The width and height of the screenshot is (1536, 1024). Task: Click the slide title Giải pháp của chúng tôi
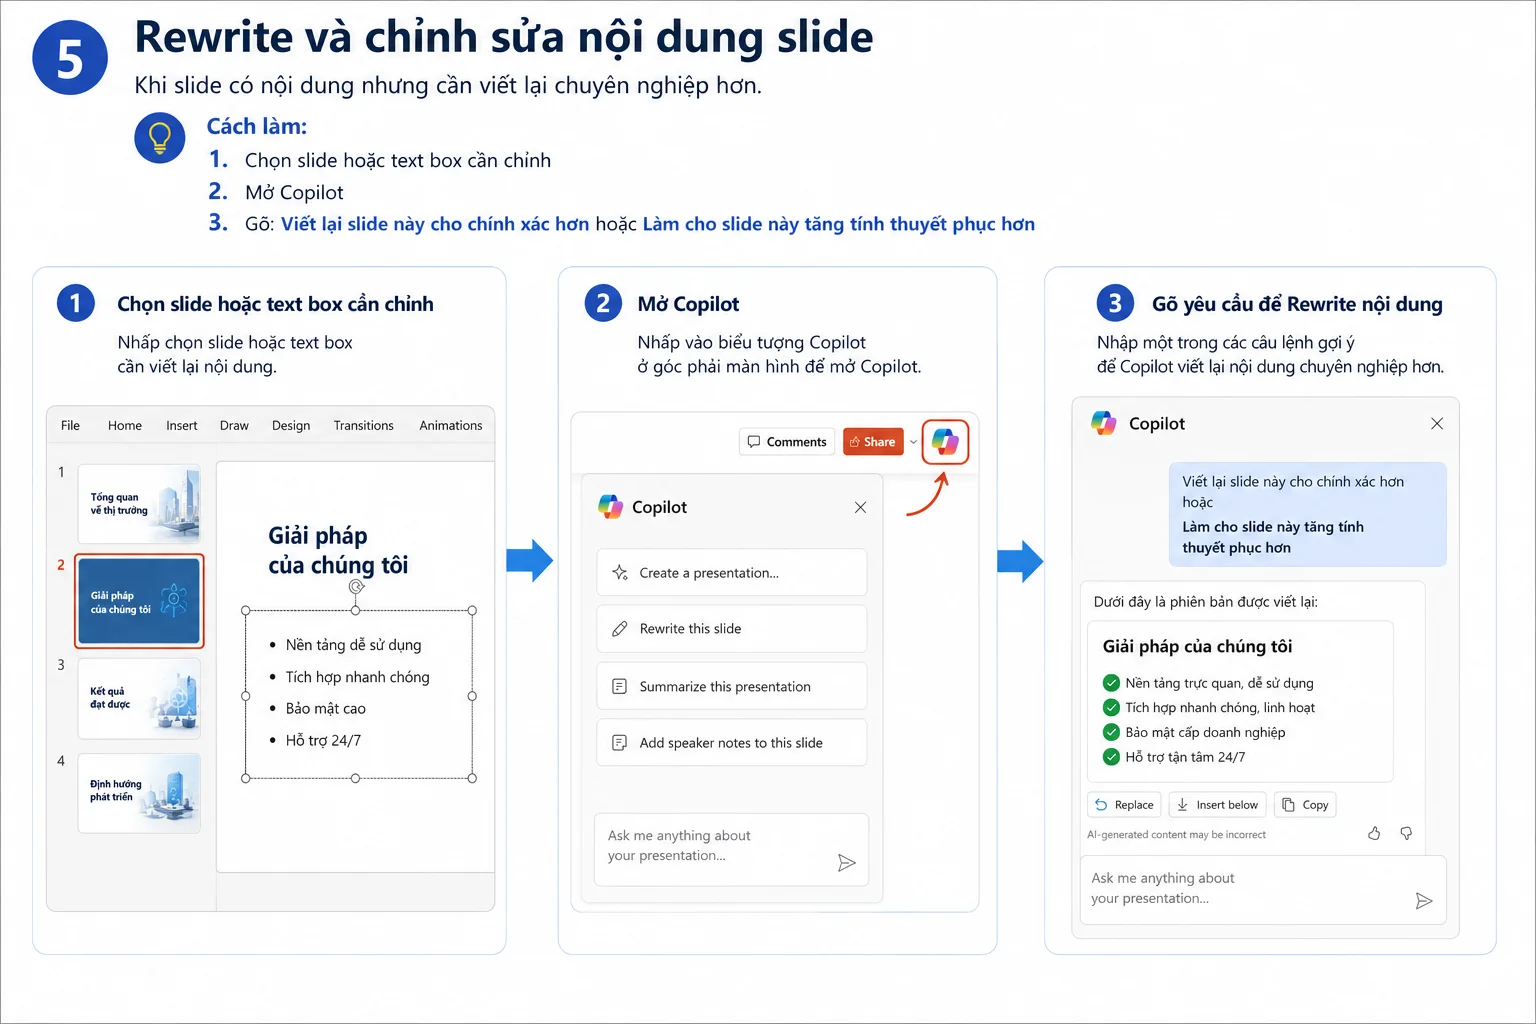click(x=338, y=550)
